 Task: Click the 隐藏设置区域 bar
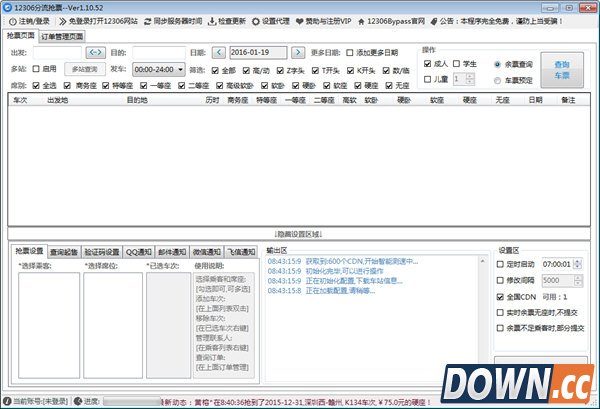point(299,234)
